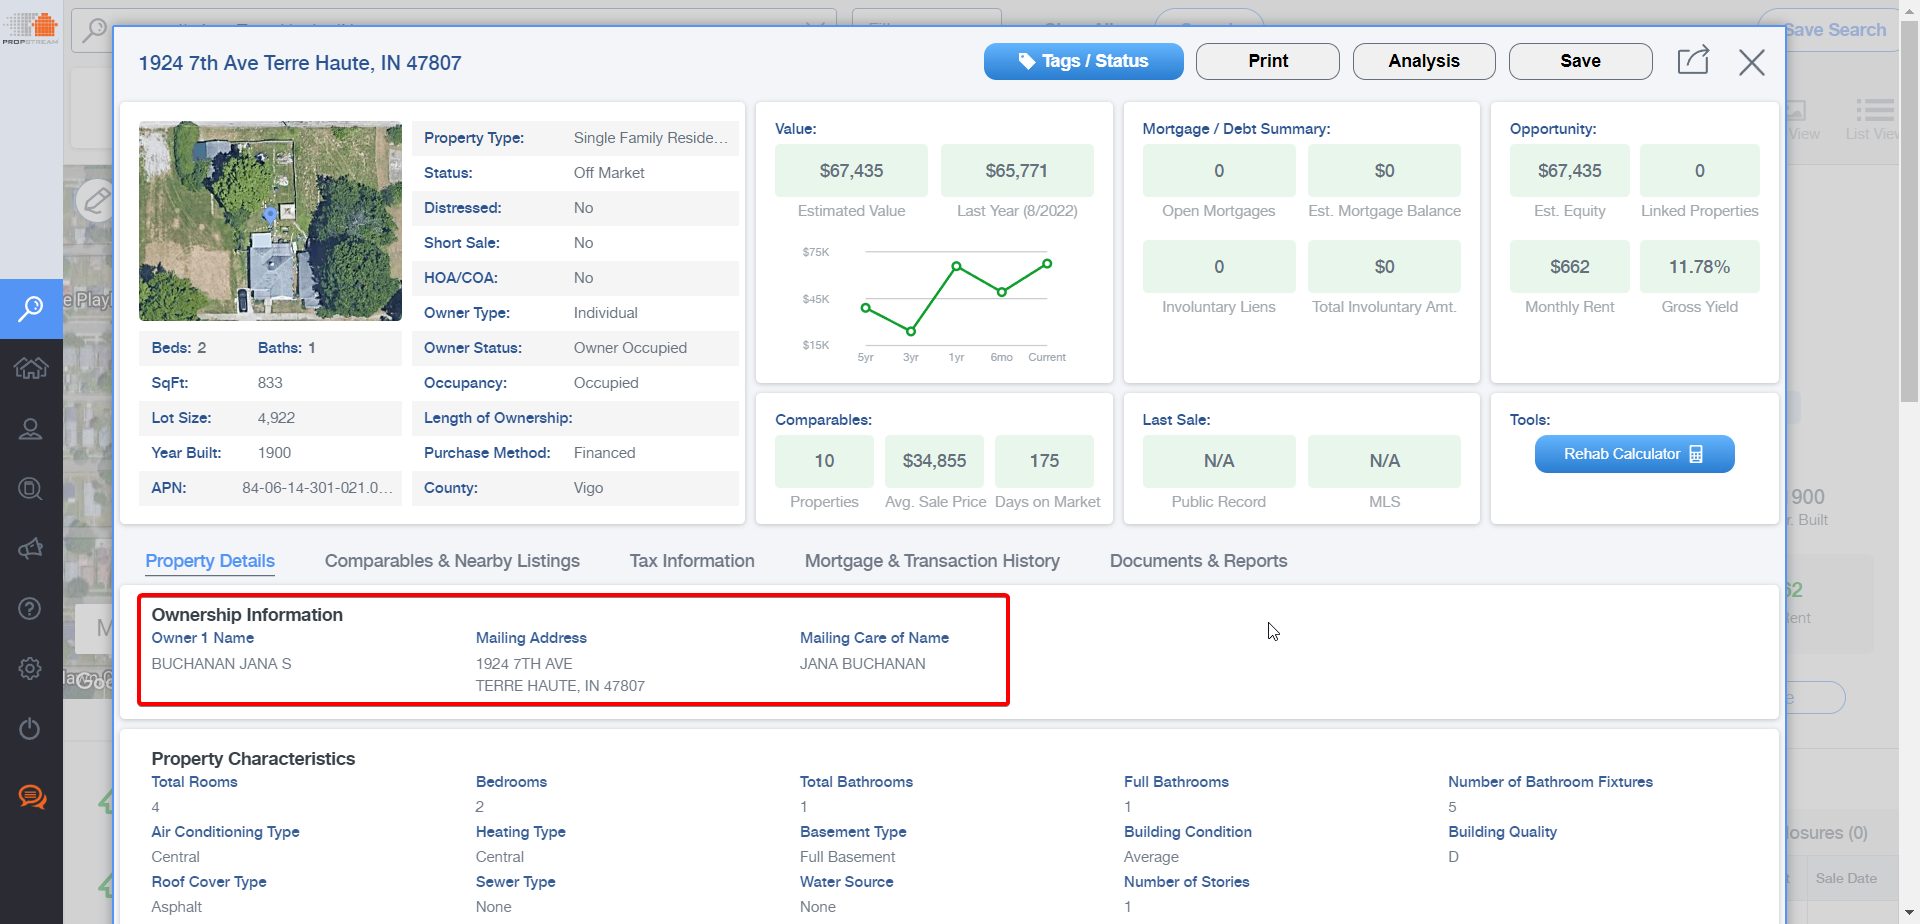The height and width of the screenshot is (924, 1920).
Task: Click Save Search behind the property window
Action: pos(1835,30)
